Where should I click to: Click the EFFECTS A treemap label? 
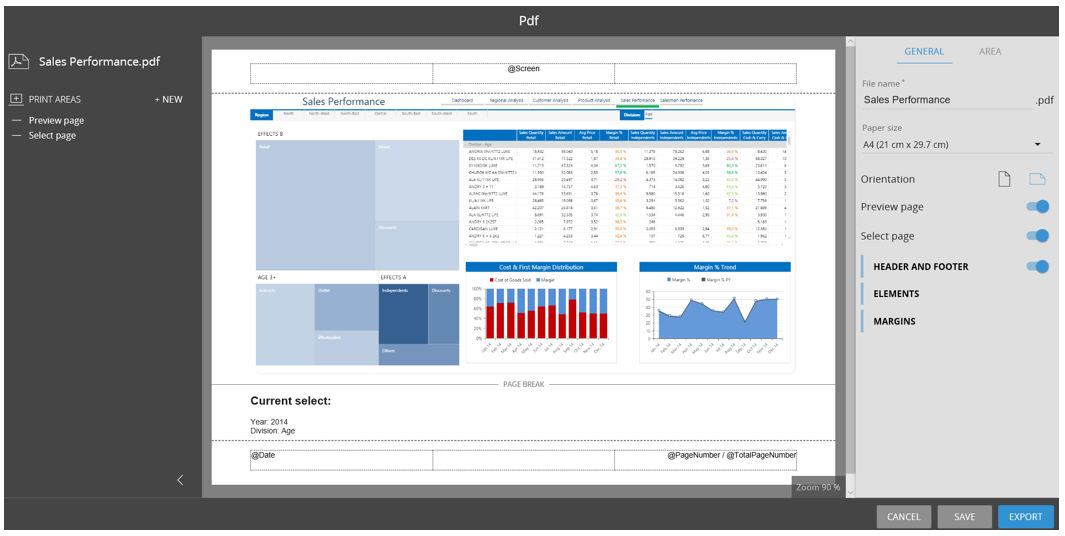tap(394, 277)
